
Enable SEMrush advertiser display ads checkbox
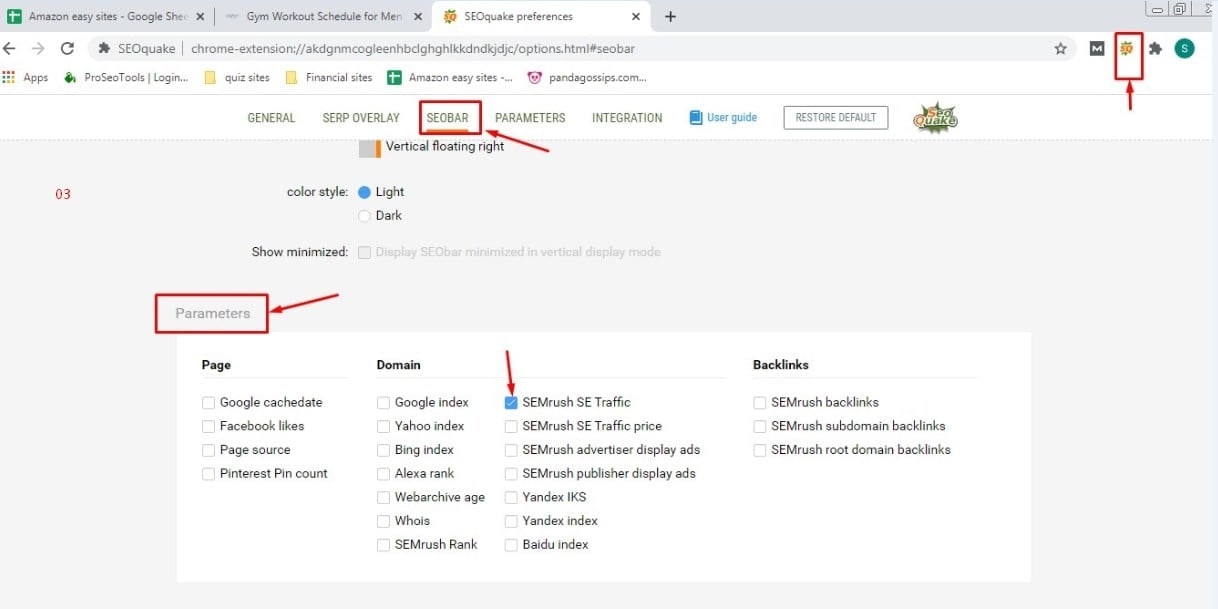[511, 450]
